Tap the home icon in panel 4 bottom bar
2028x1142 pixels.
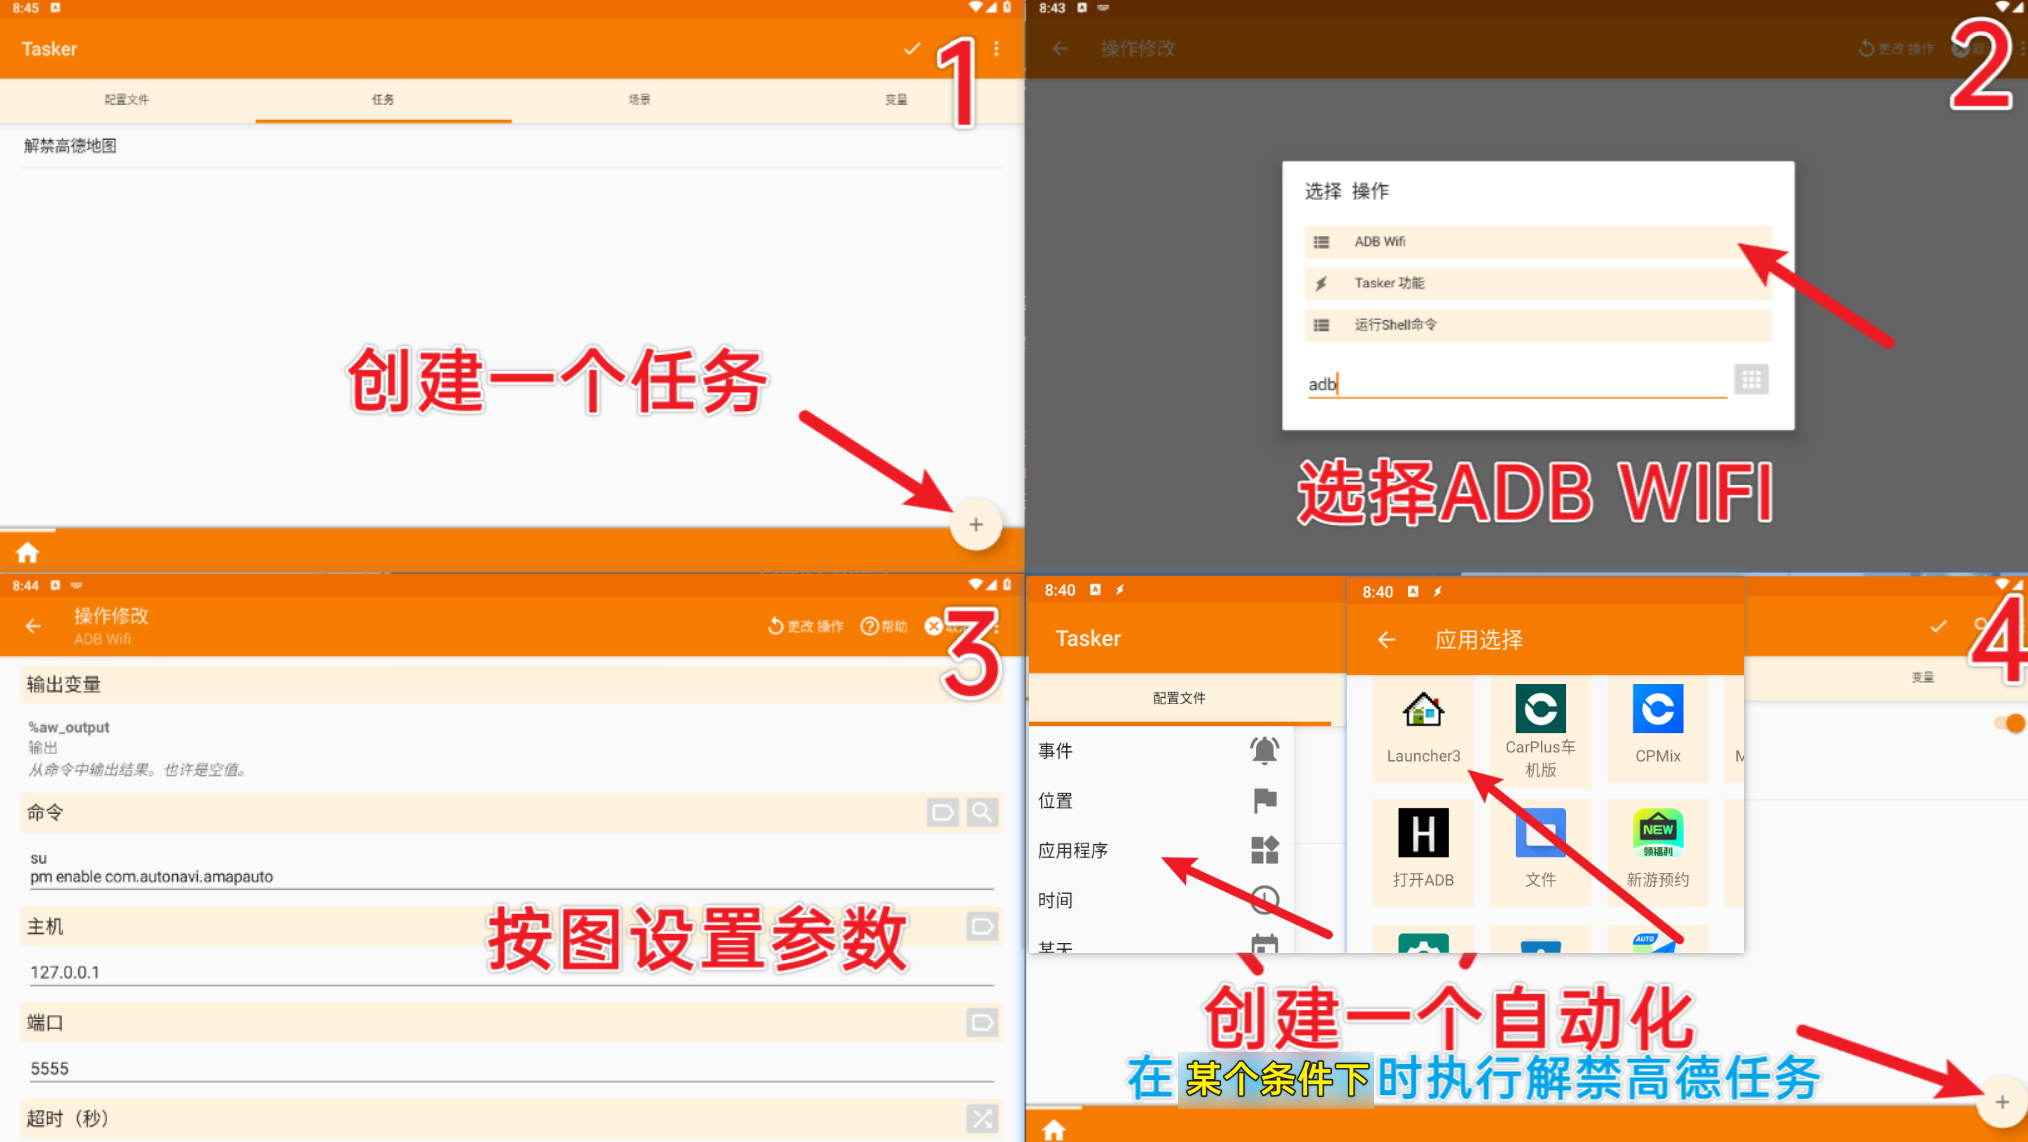[x=1054, y=1129]
